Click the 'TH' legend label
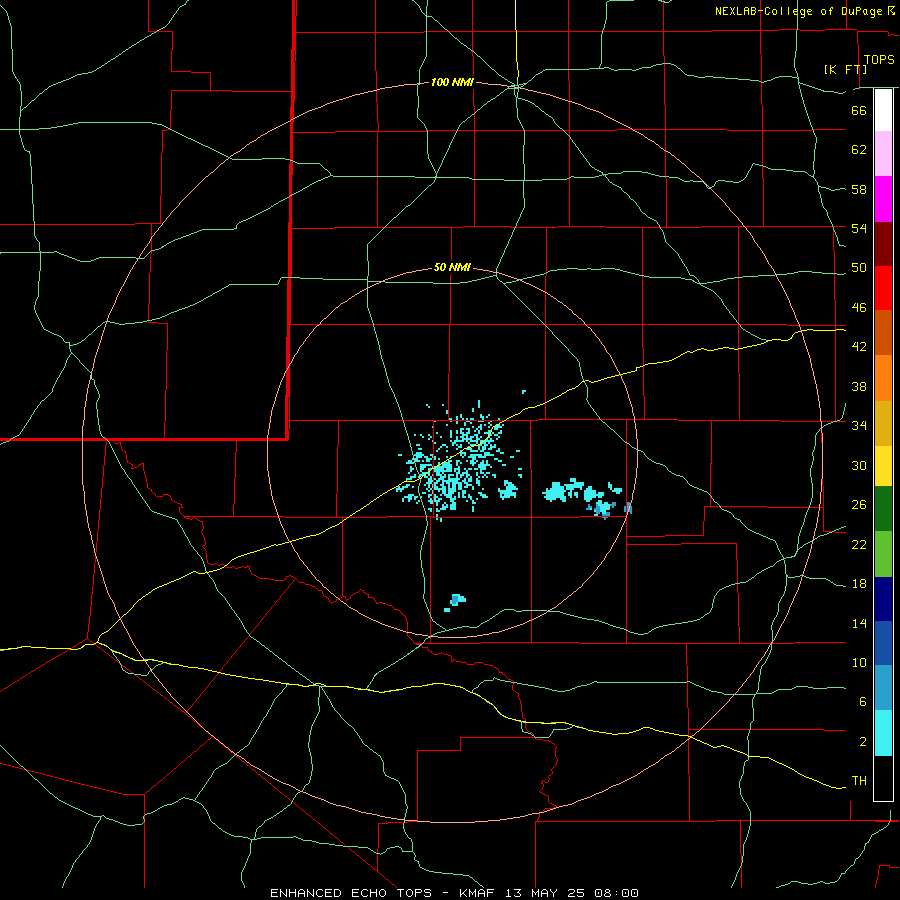The width and height of the screenshot is (900, 900). coord(859,781)
